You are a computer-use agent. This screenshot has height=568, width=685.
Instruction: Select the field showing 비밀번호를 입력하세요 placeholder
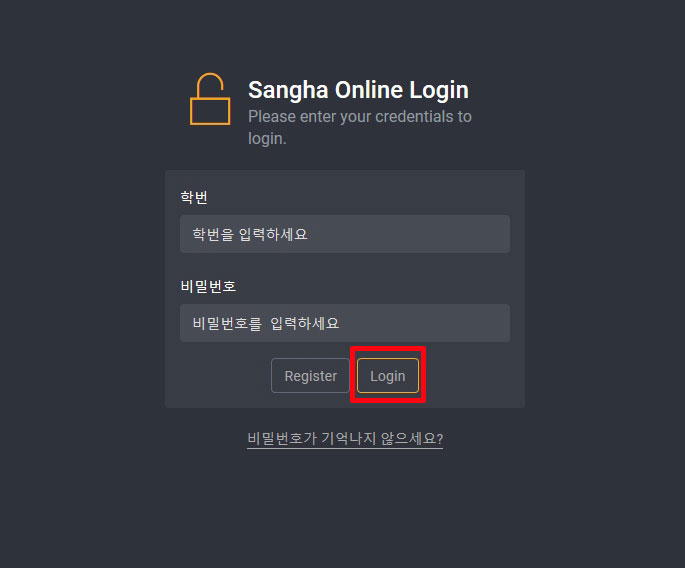(345, 323)
